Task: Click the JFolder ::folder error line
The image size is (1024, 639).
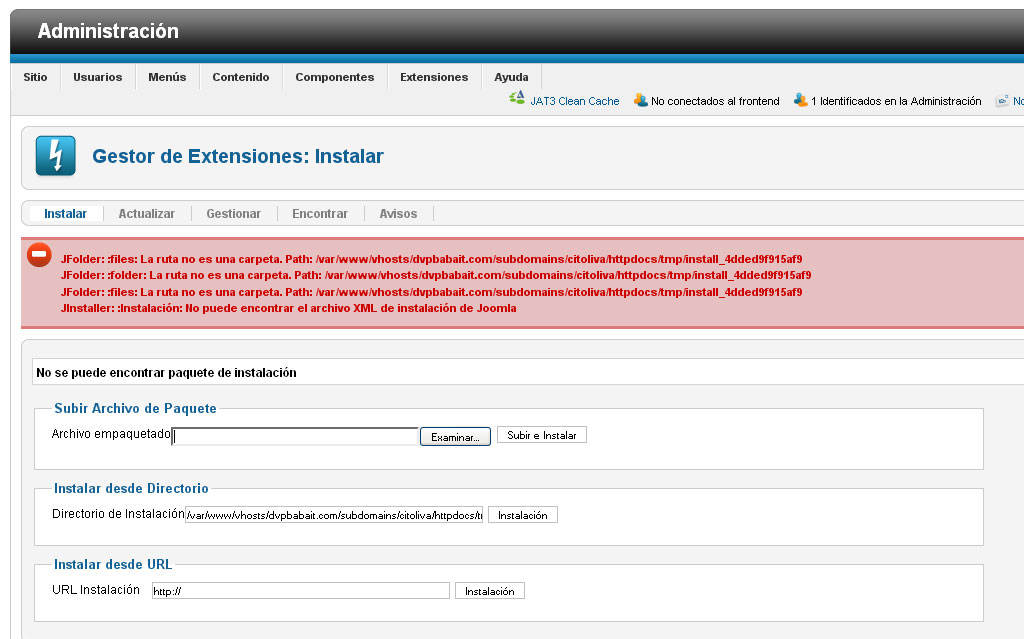Action: tap(436, 275)
